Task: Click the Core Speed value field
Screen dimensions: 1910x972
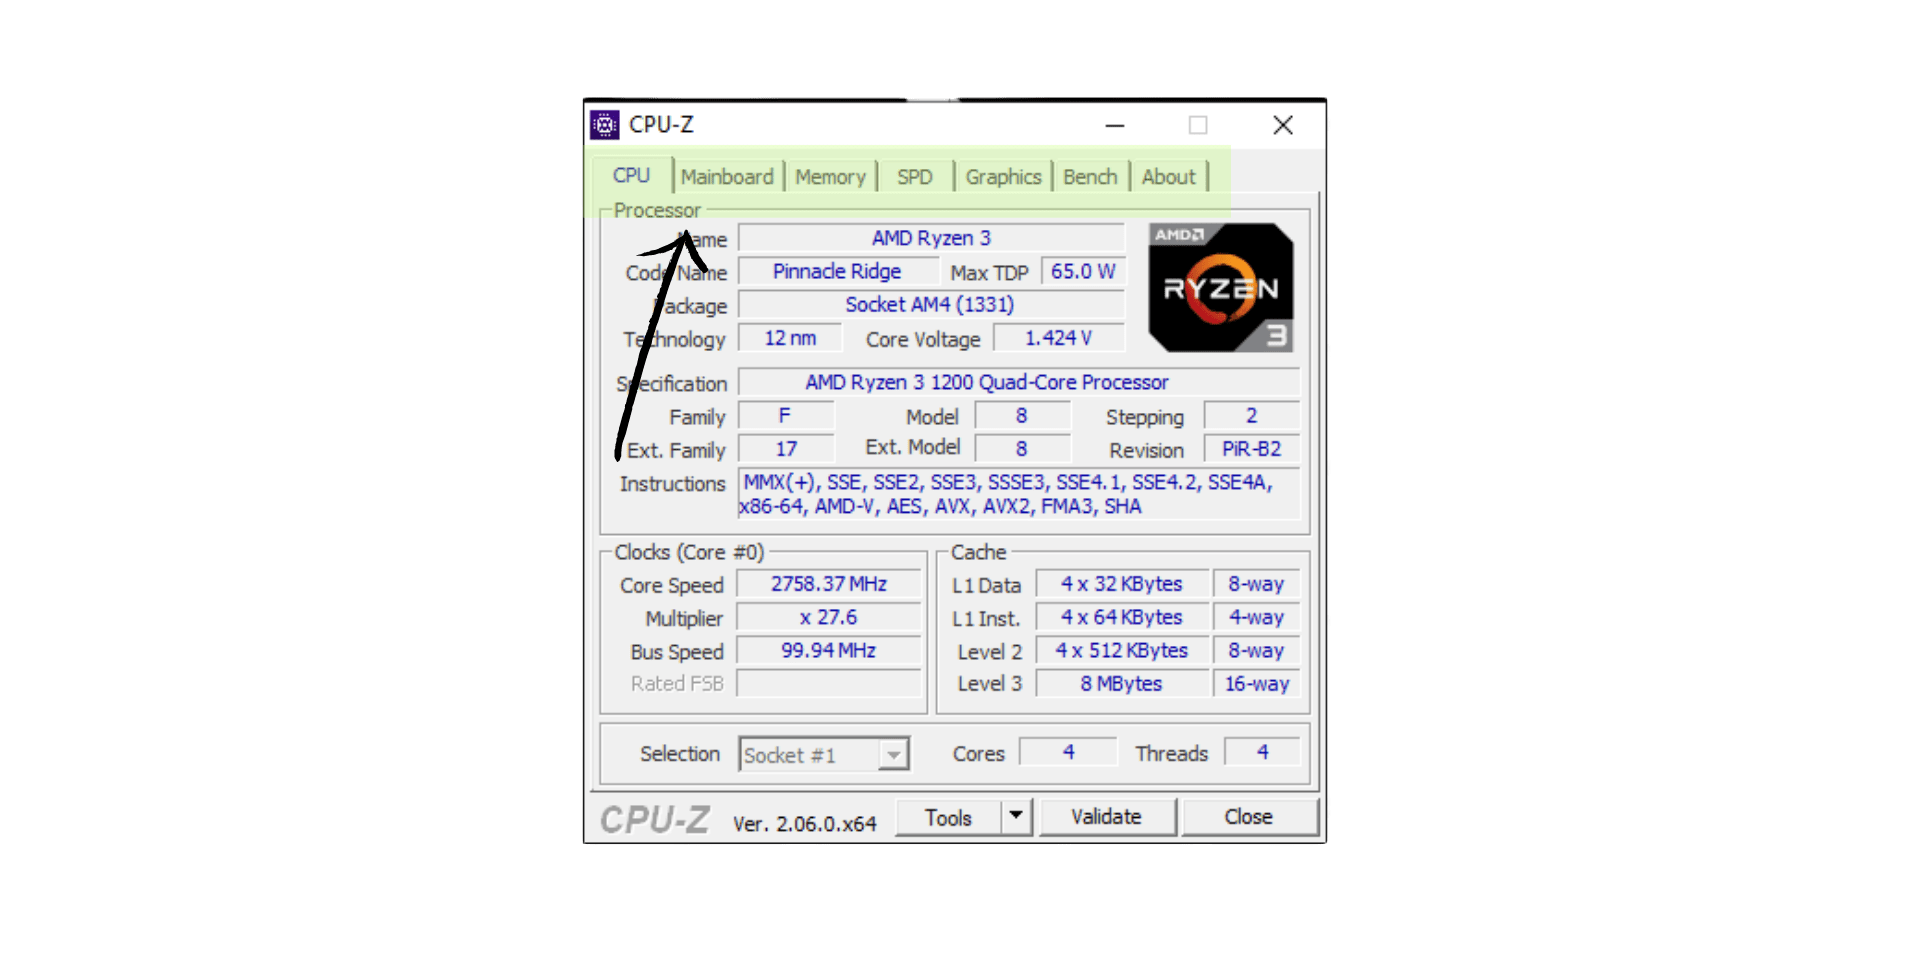Action: point(828,584)
